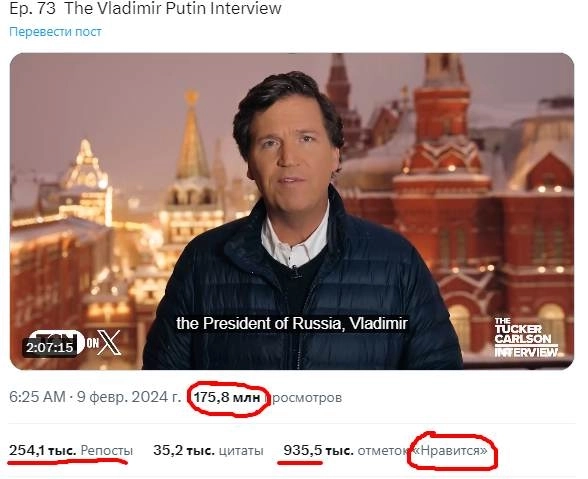Click the 35,2 тыс. quotes number
The image size is (588, 479).
[184, 450]
